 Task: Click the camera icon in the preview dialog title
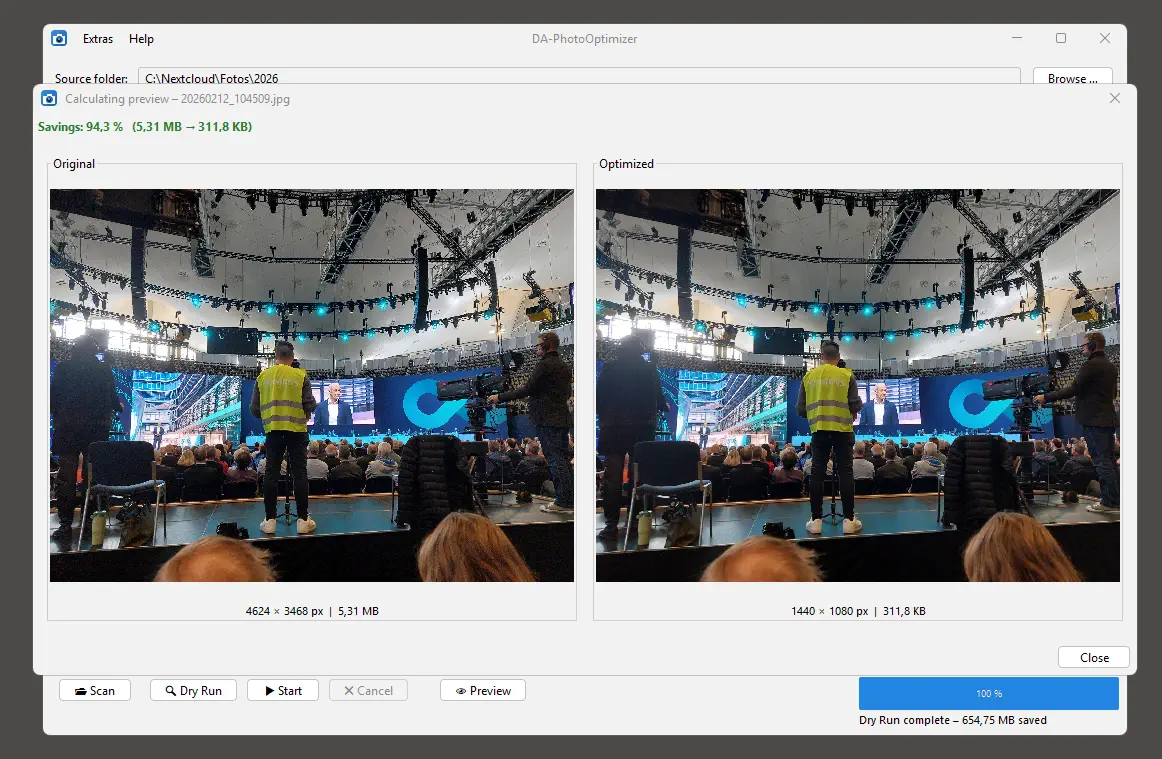pyautogui.click(x=48, y=99)
